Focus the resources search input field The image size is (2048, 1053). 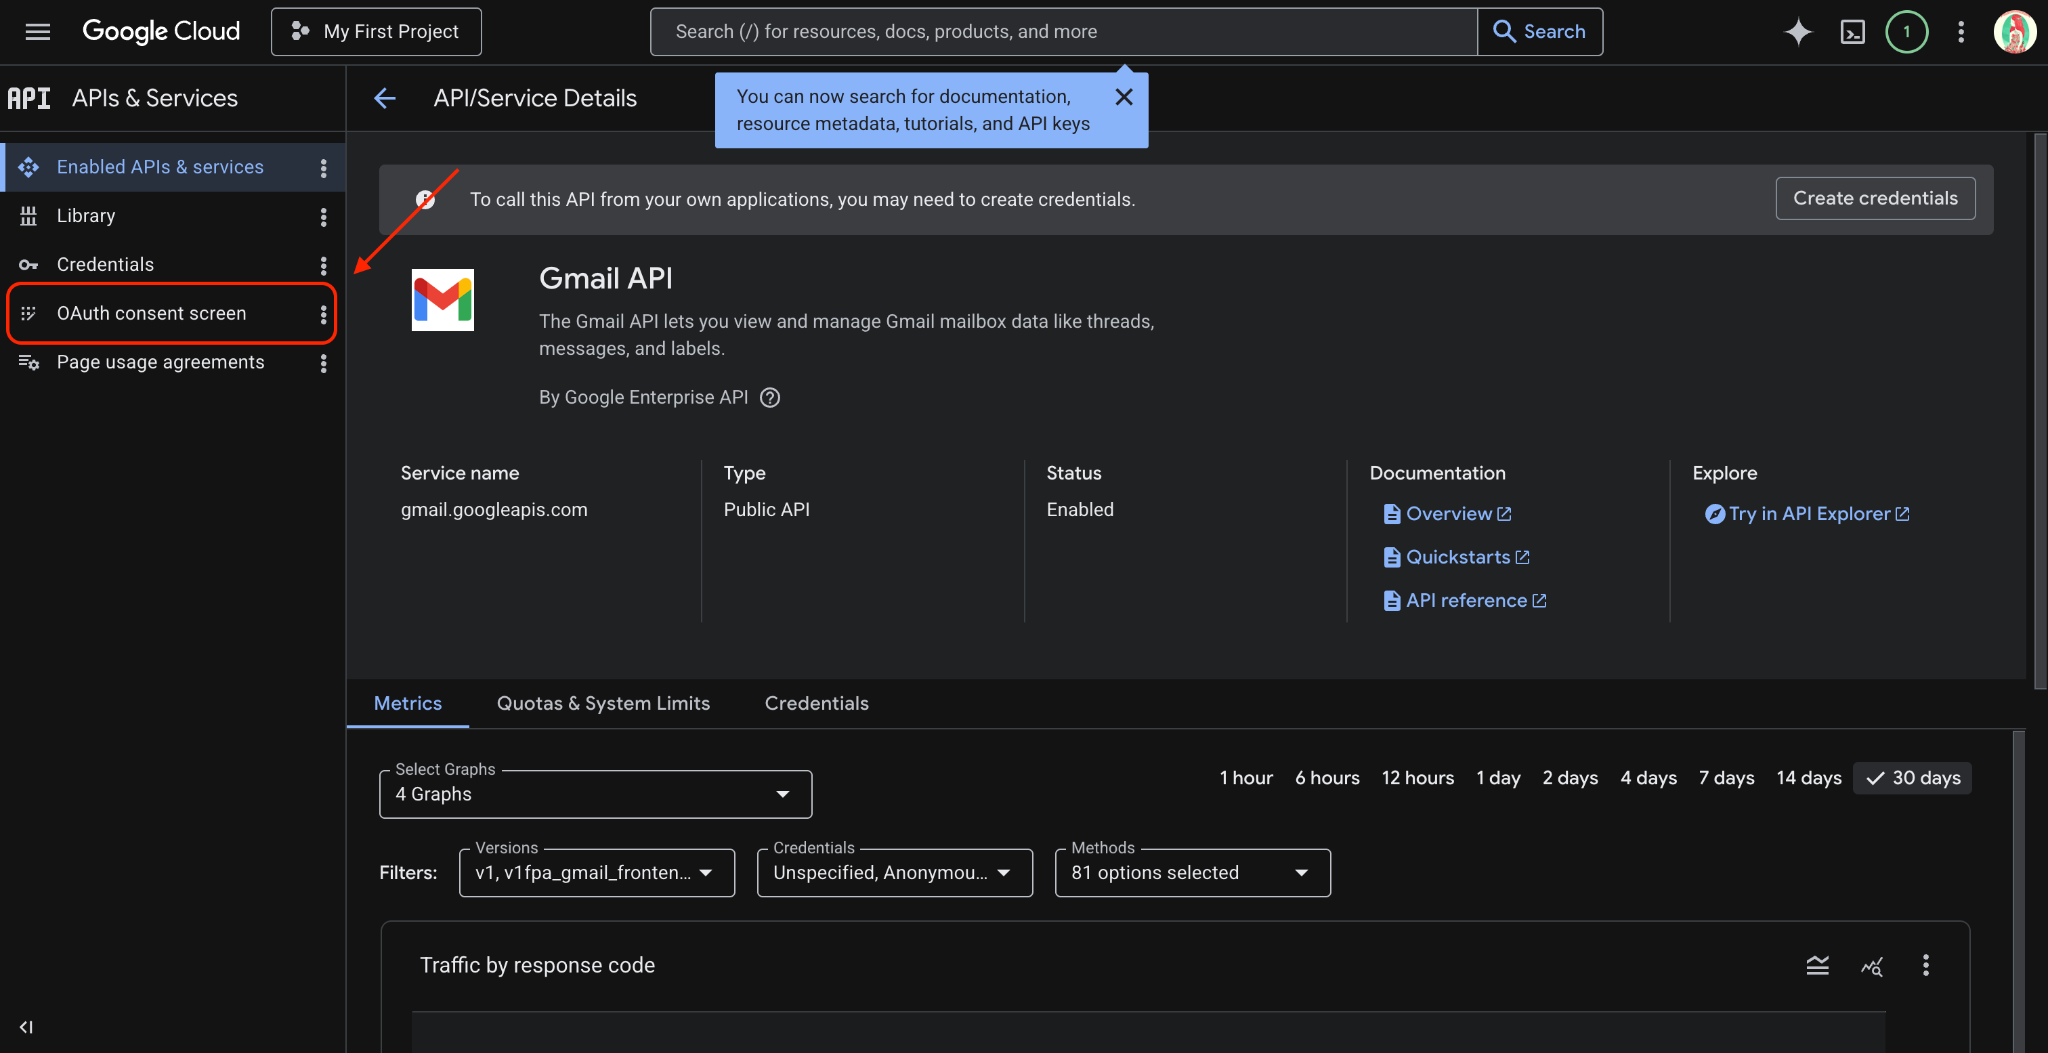click(1064, 32)
